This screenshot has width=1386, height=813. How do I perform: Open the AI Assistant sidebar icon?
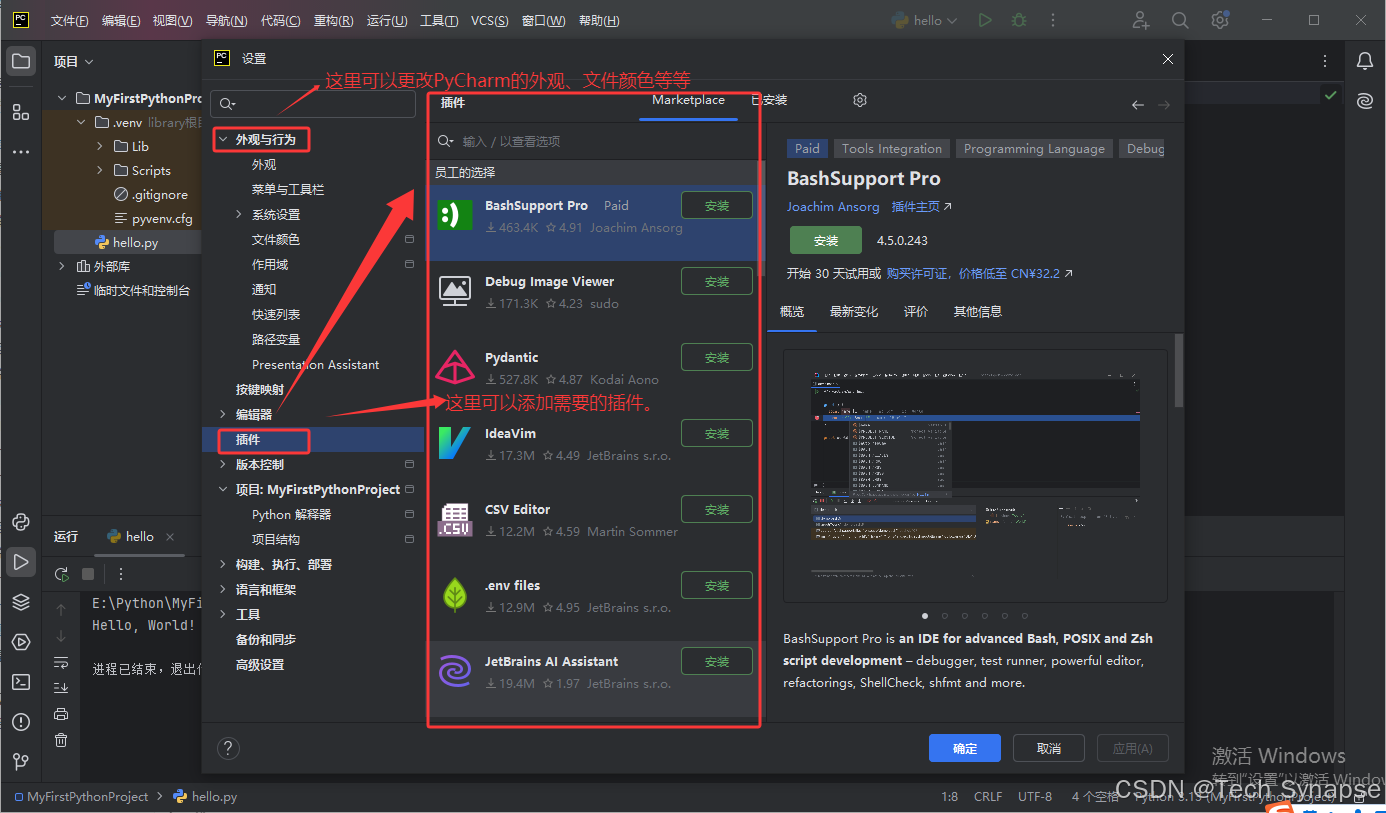click(1365, 101)
